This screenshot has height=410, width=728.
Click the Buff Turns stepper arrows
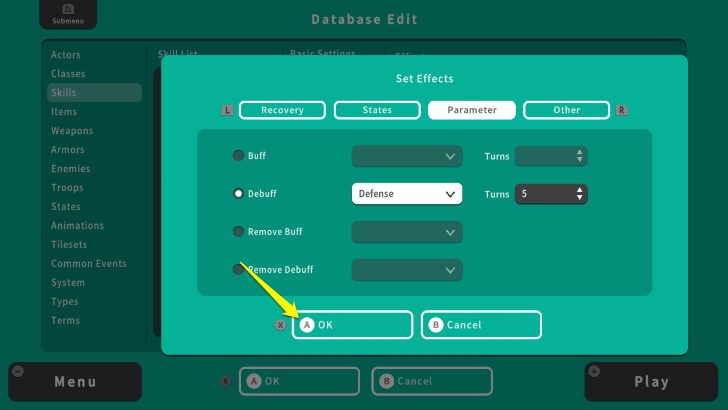[x=579, y=156]
